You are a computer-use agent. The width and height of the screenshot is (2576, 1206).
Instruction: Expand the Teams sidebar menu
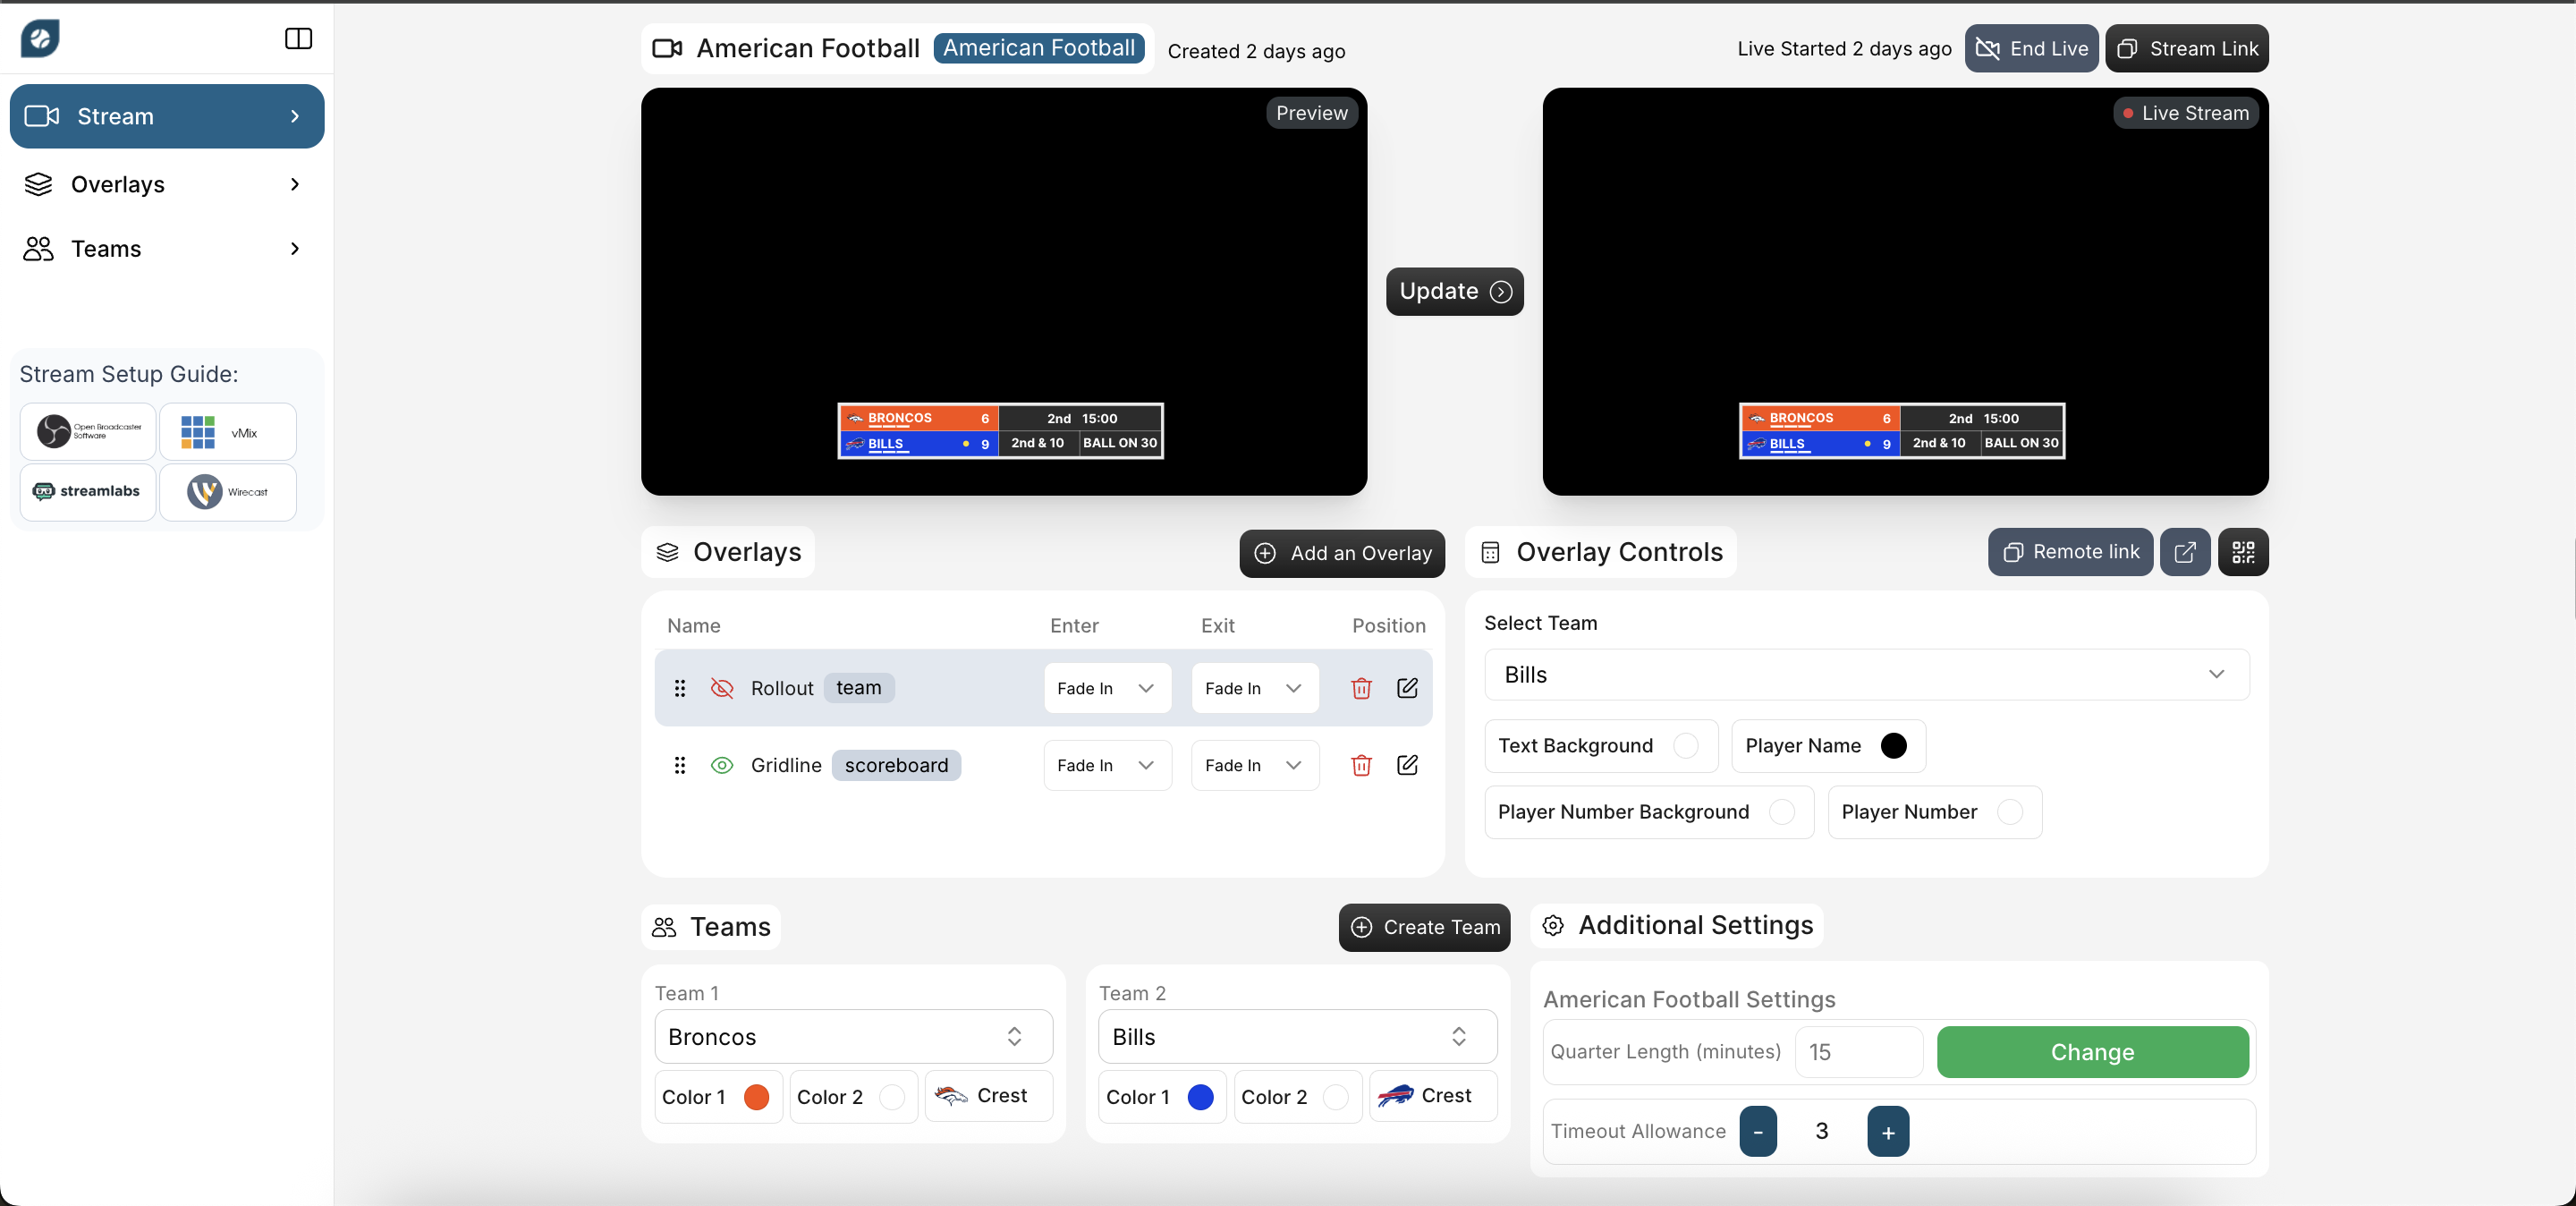(x=166, y=248)
